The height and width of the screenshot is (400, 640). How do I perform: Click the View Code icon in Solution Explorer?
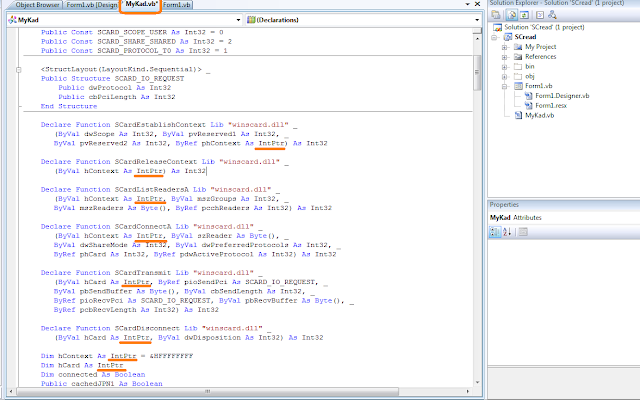point(540,15)
